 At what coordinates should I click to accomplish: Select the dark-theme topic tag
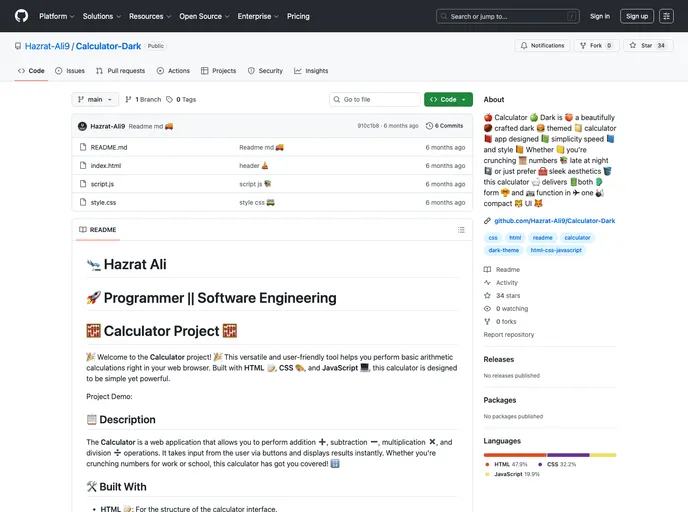pyautogui.click(x=504, y=250)
